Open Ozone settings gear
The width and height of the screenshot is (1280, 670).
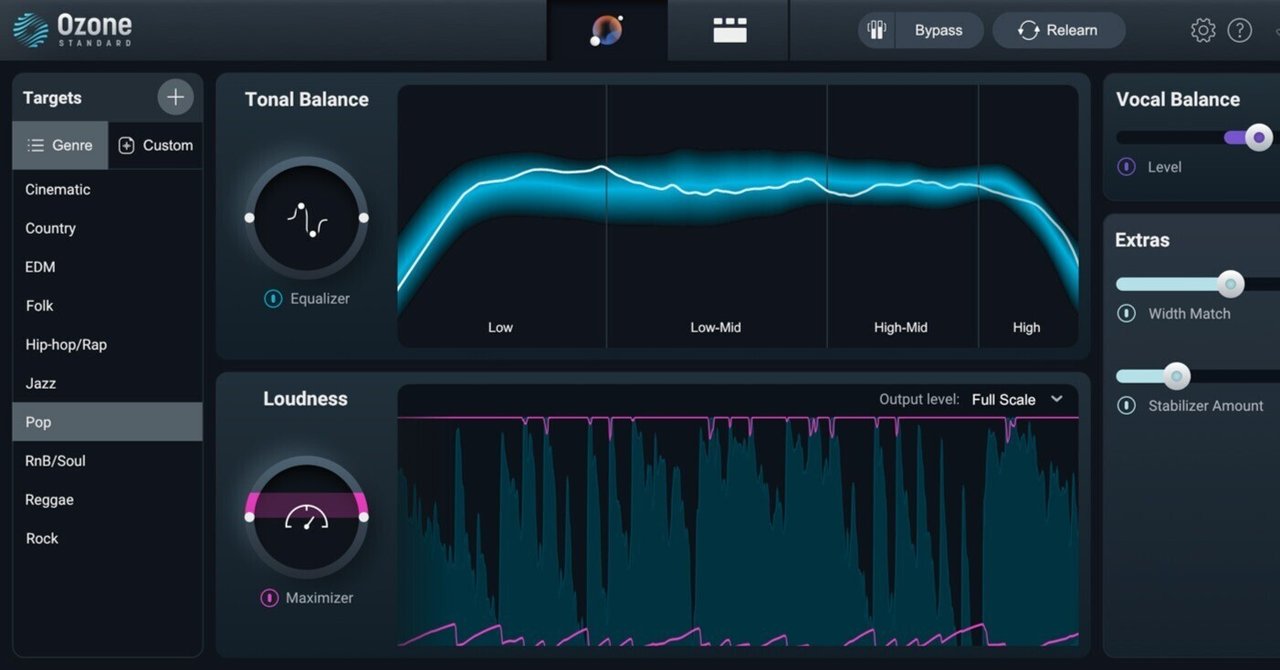[1203, 30]
